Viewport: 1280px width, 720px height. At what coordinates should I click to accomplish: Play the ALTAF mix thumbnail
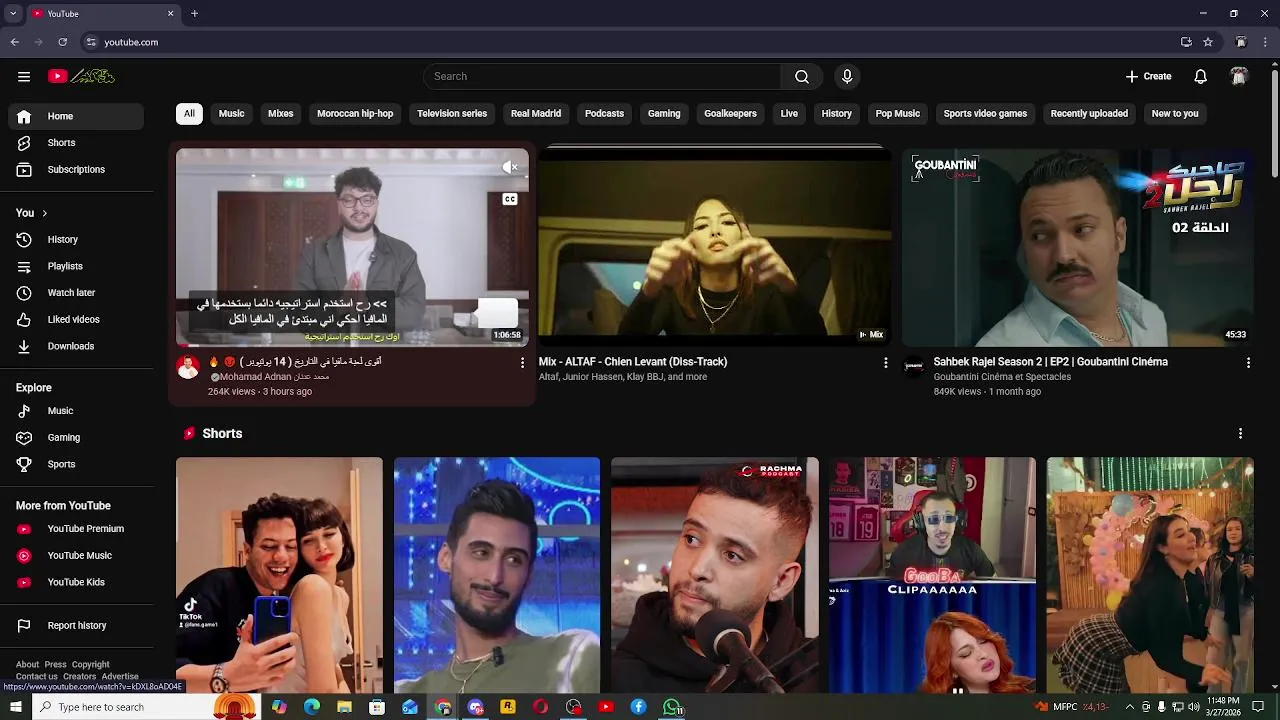(x=714, y=247)
